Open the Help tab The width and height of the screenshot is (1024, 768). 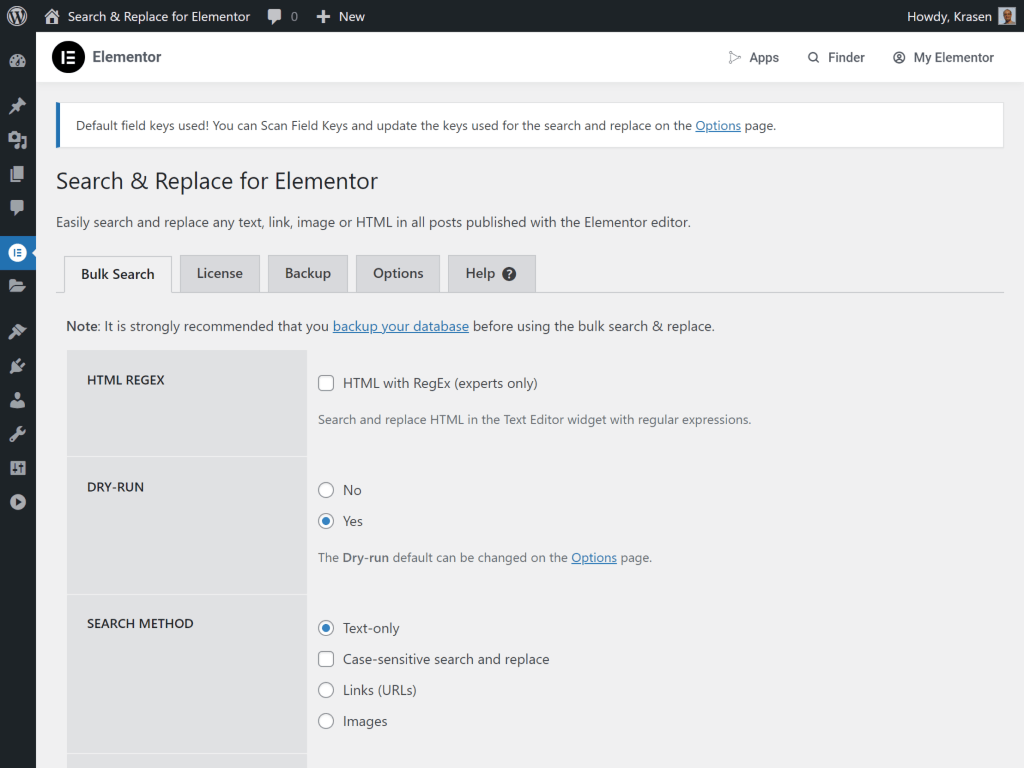[x=492, y=274]
